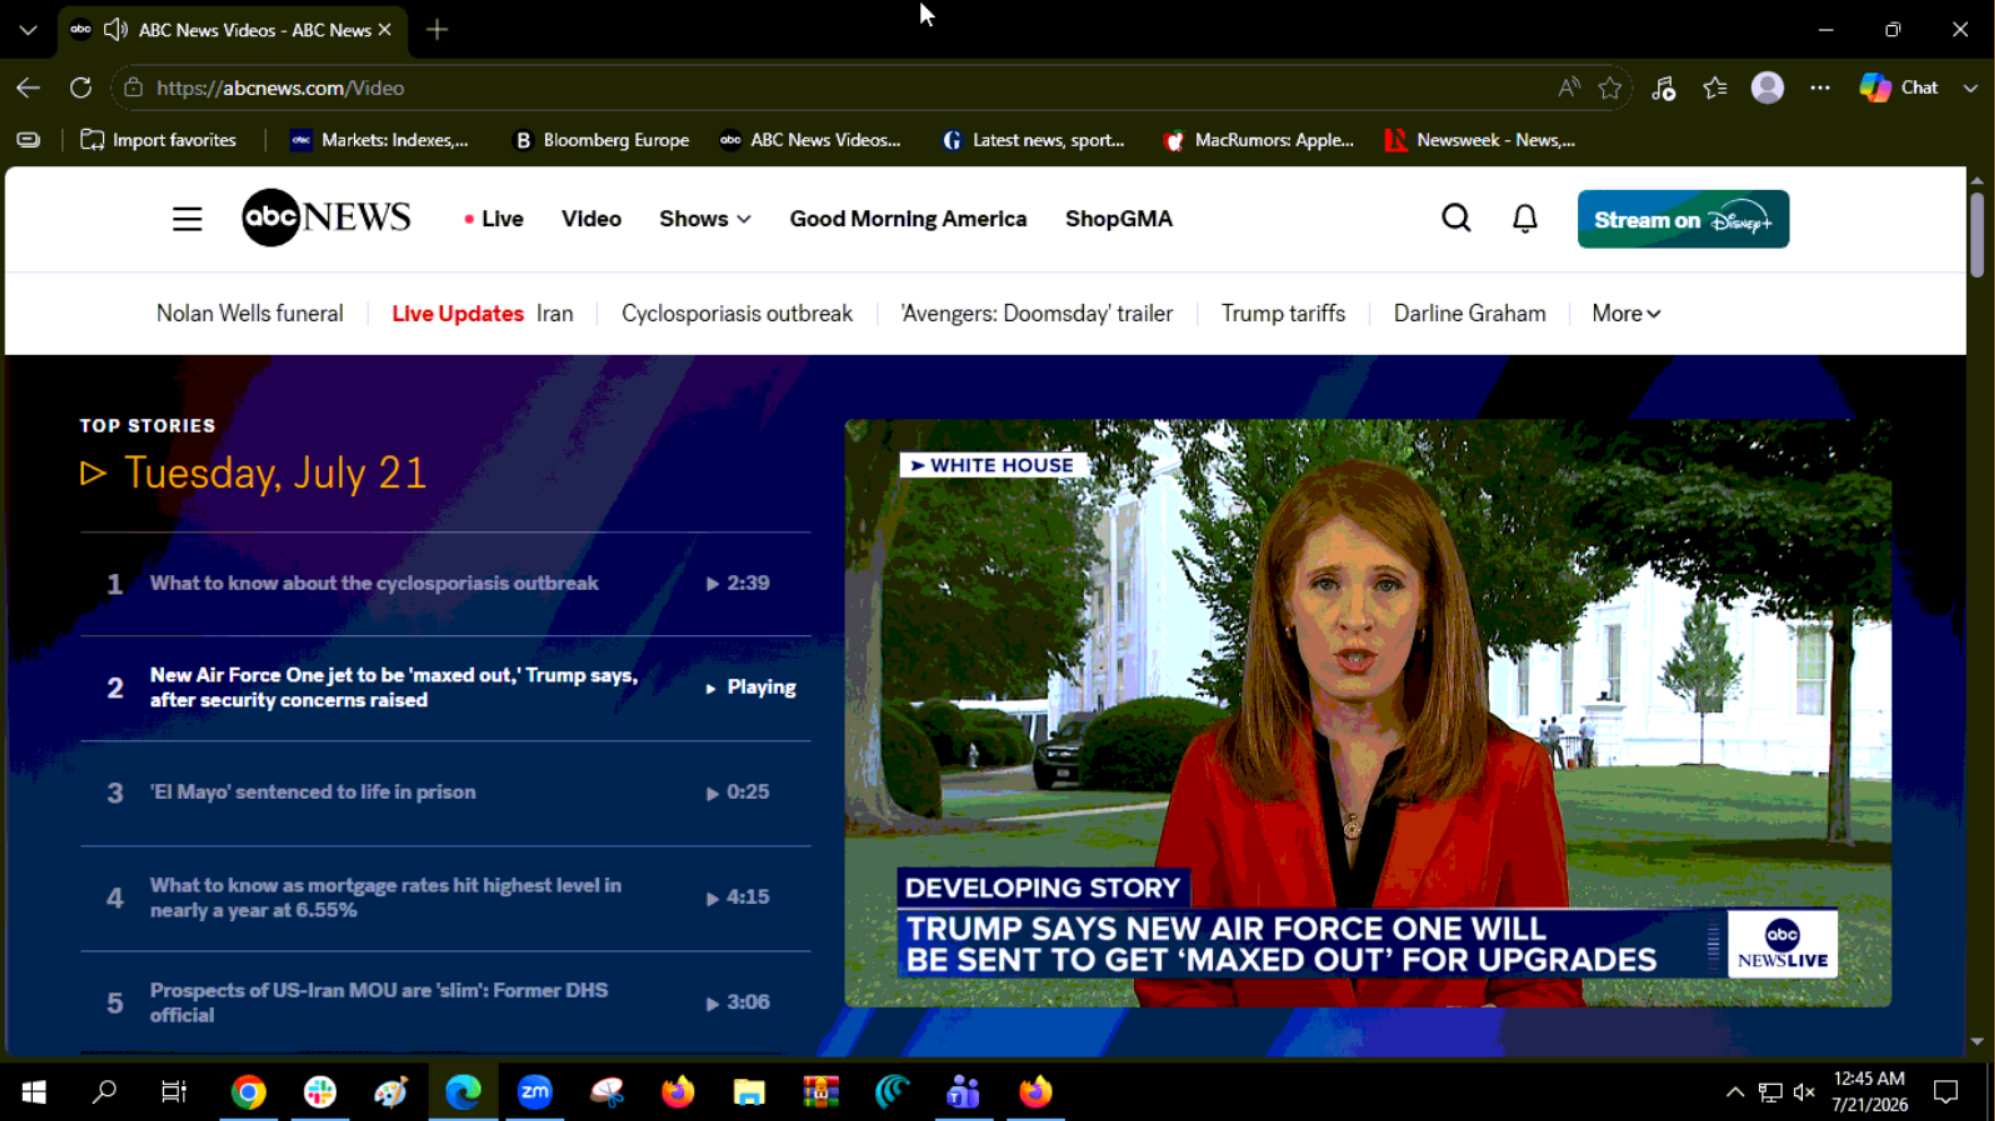Mute the tab using the speaker icon
1995x1121 pixels.
click(x=116, y=30)
